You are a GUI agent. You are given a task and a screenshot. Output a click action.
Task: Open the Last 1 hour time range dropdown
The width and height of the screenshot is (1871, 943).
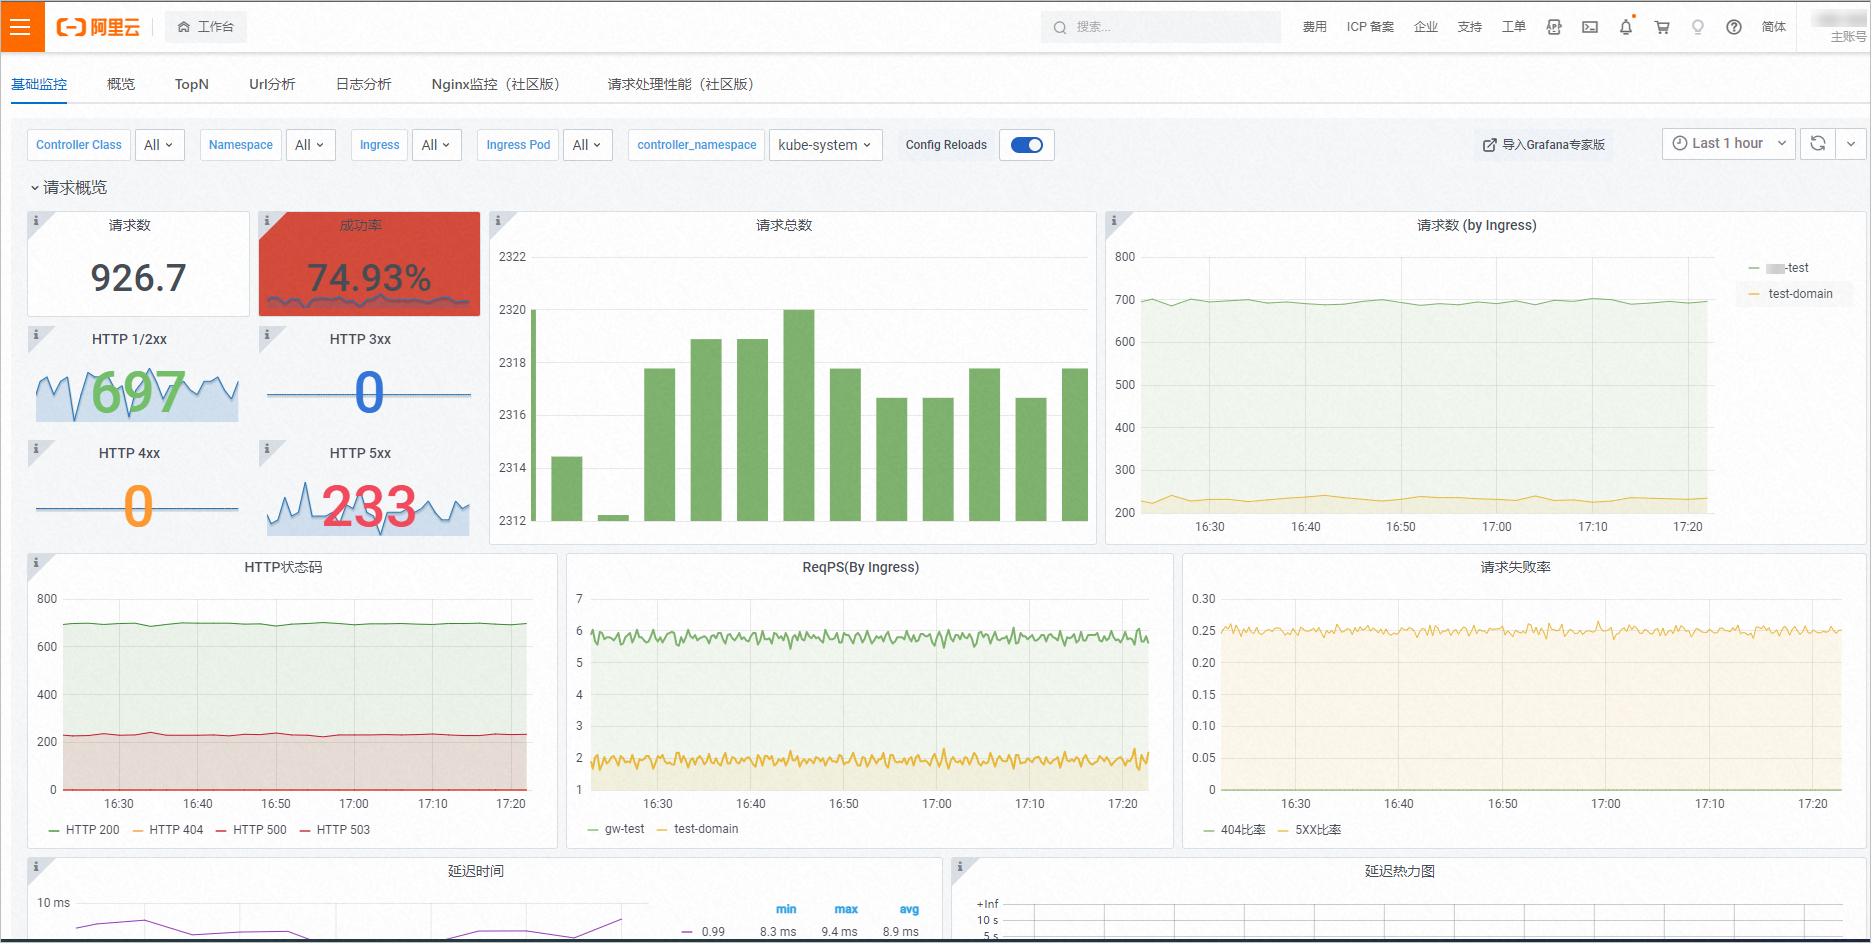[1729, 144]
